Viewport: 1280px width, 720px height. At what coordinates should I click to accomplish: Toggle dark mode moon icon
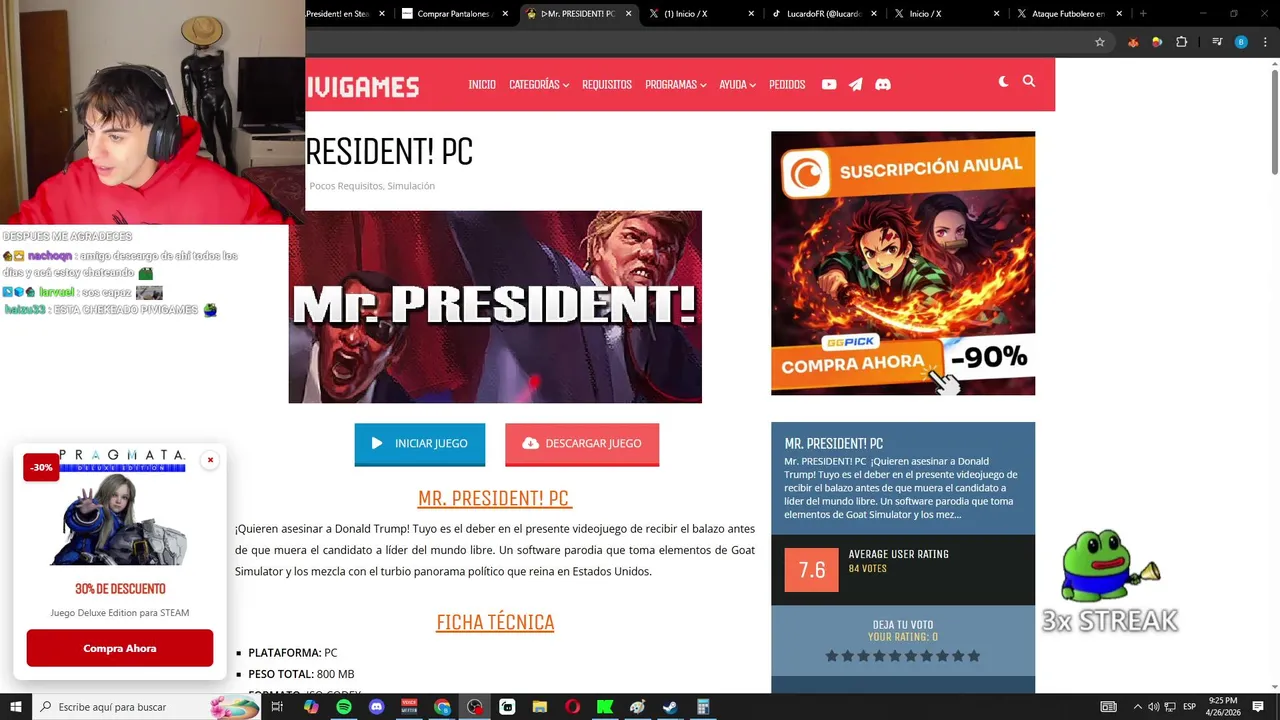coord(1003,82)
